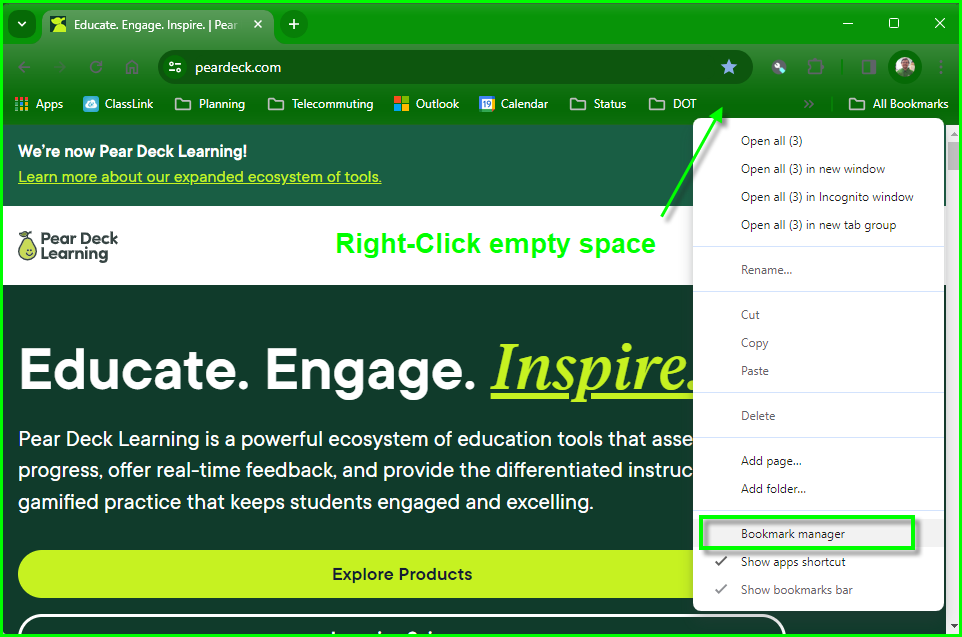Reload the current page
Screen dimensions: 962x637
click(x=96, y=67)
